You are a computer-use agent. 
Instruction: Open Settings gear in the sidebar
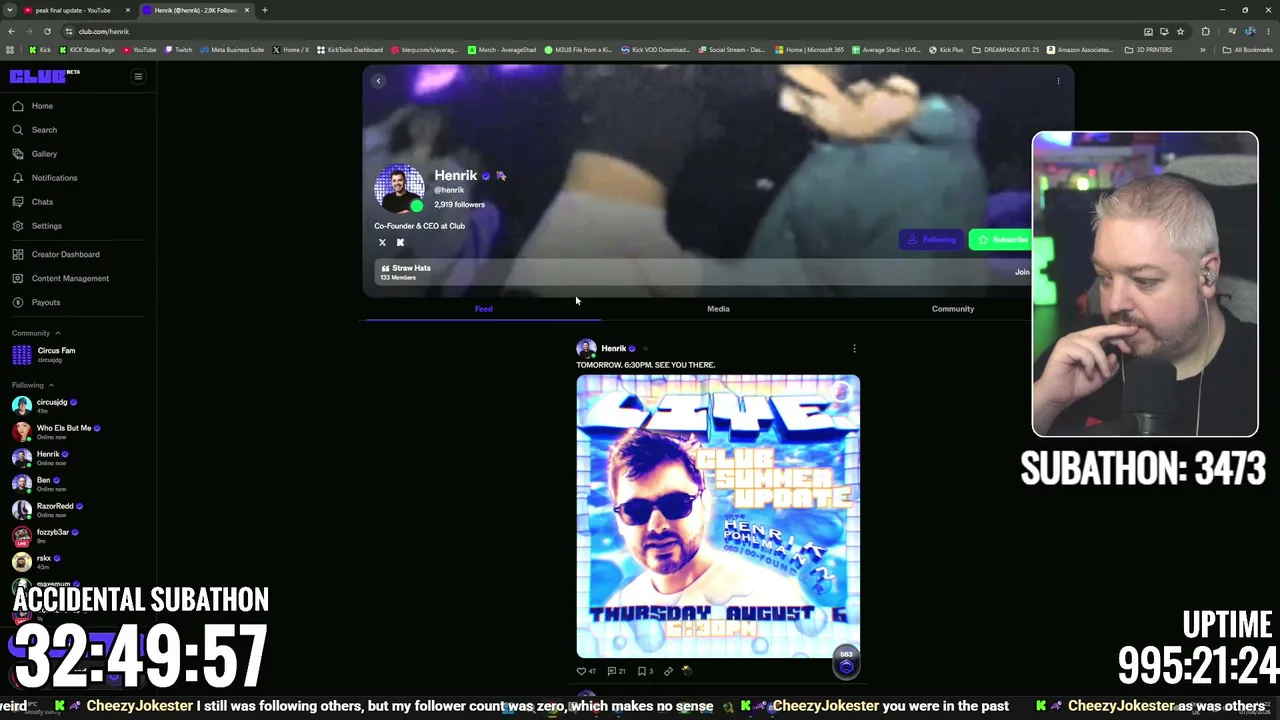[18, 226]
